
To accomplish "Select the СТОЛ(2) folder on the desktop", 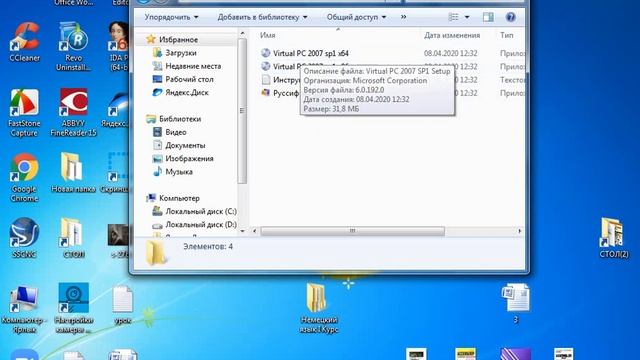I will [614, 238].
